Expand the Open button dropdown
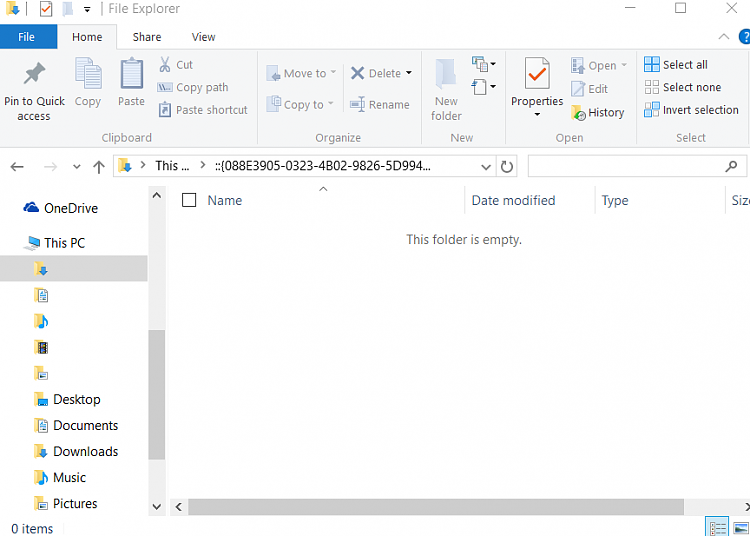Image resolution: width=750 pixels, height=536 pixels. click(x=624, y=65)
